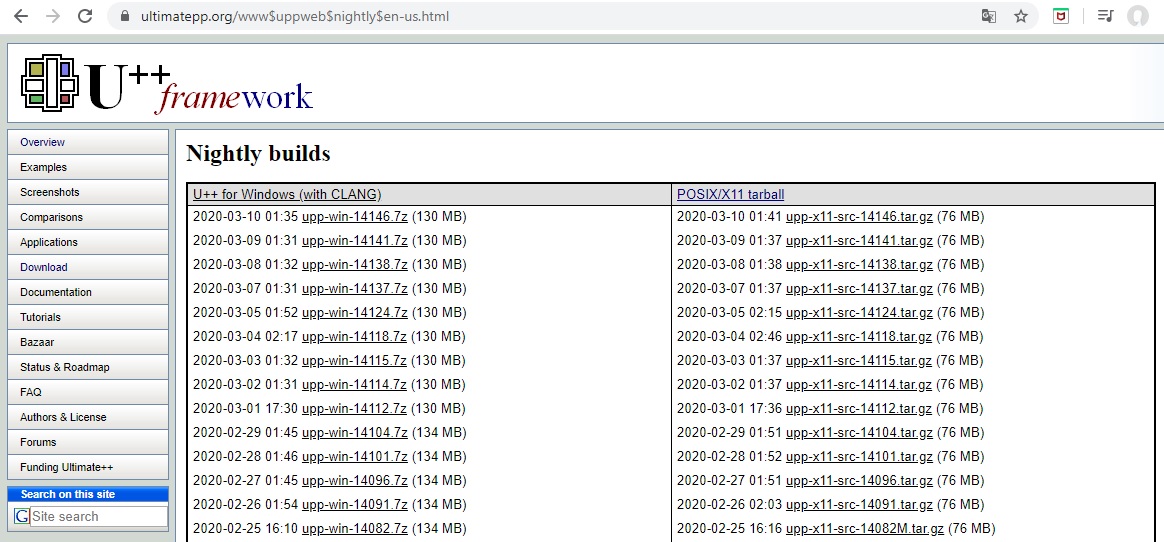Open the Chrome profile avatar
The height and width of the screenshot is (542, 1164).
1137,16
